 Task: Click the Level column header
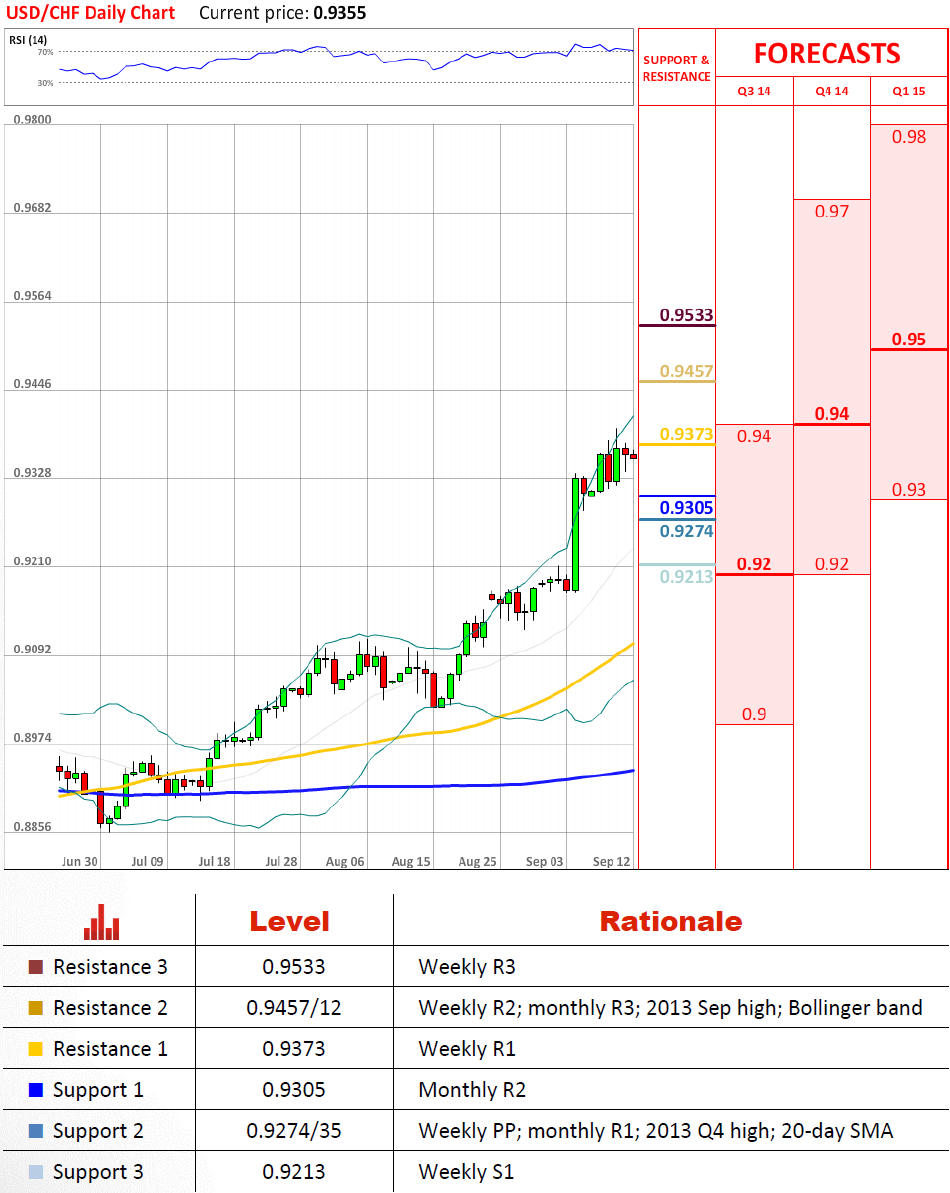(290, 922)
